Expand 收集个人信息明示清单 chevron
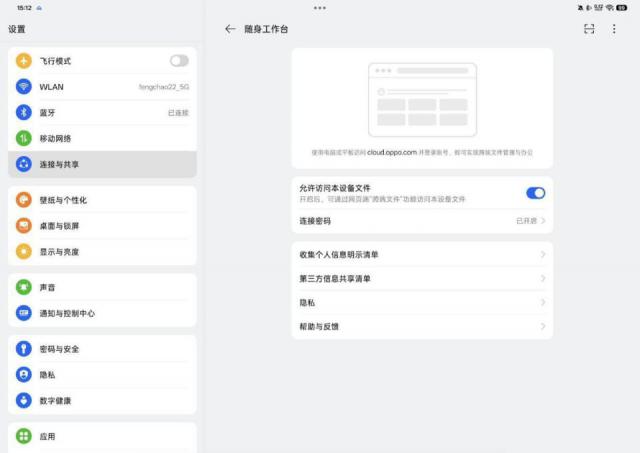This screenshot has height=453, width=640. click(x=543, y=254)
